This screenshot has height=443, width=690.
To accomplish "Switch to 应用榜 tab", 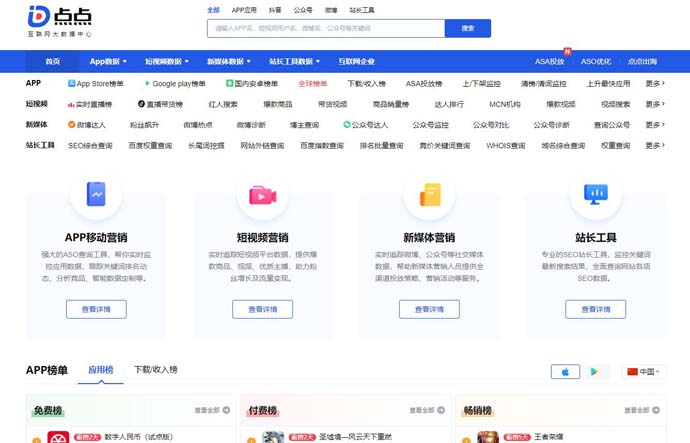I will click(x=101, y=370).
